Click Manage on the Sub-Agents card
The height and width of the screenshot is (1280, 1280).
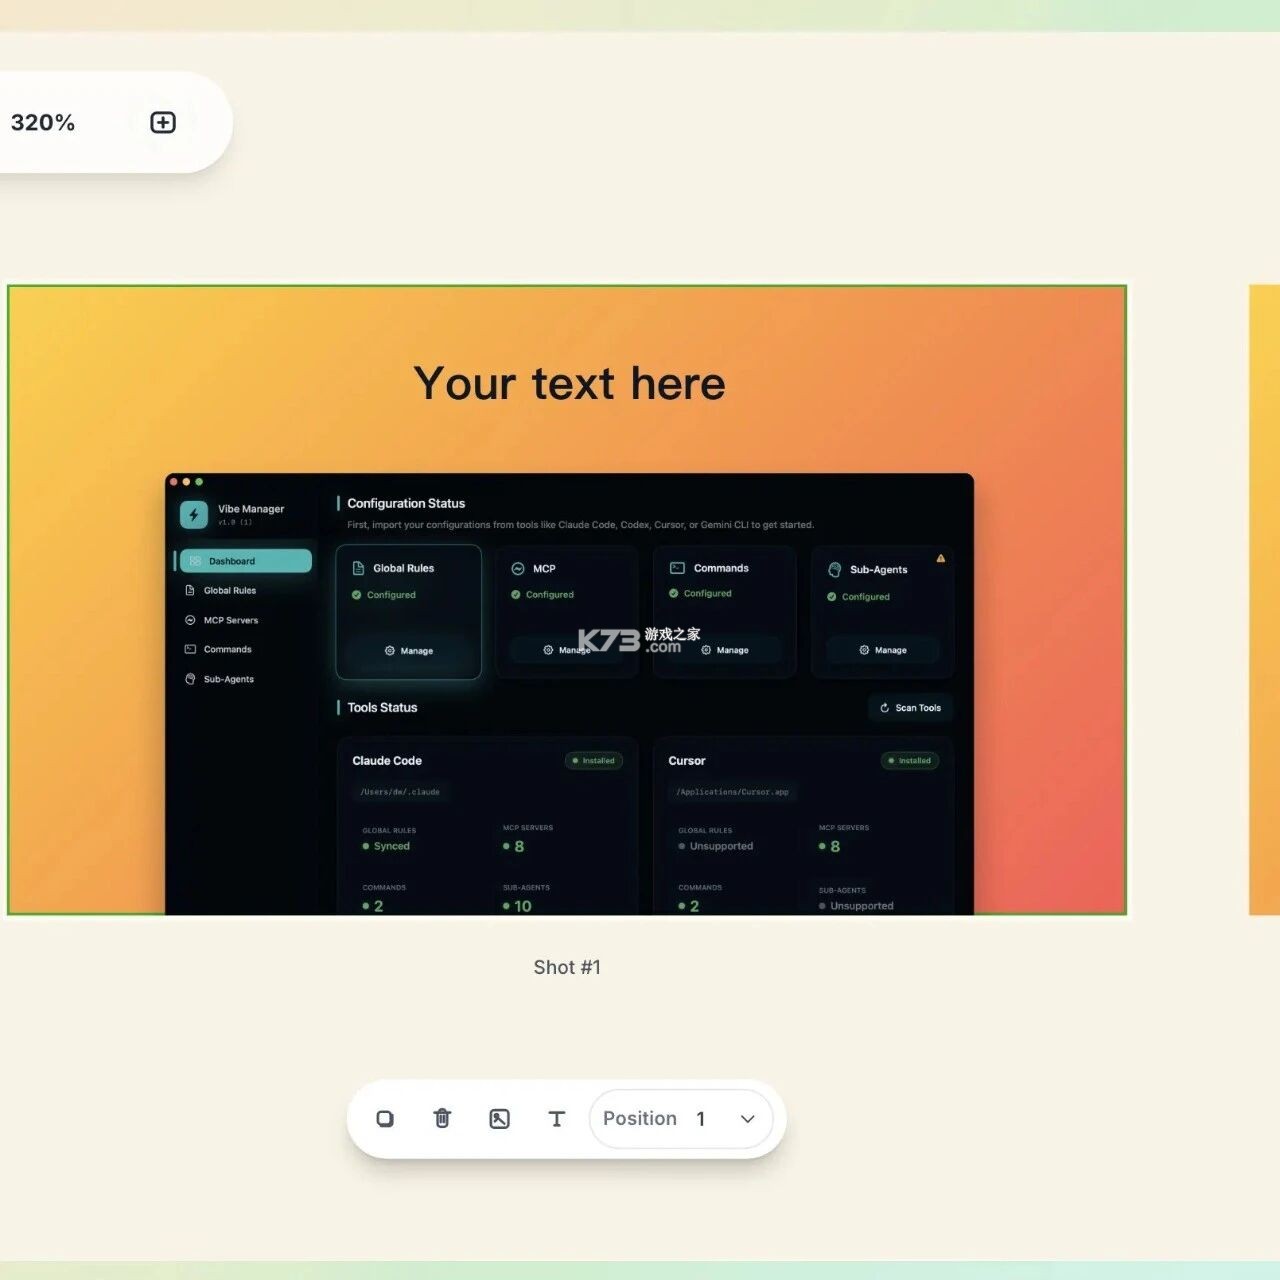click(x=883, y=650)
